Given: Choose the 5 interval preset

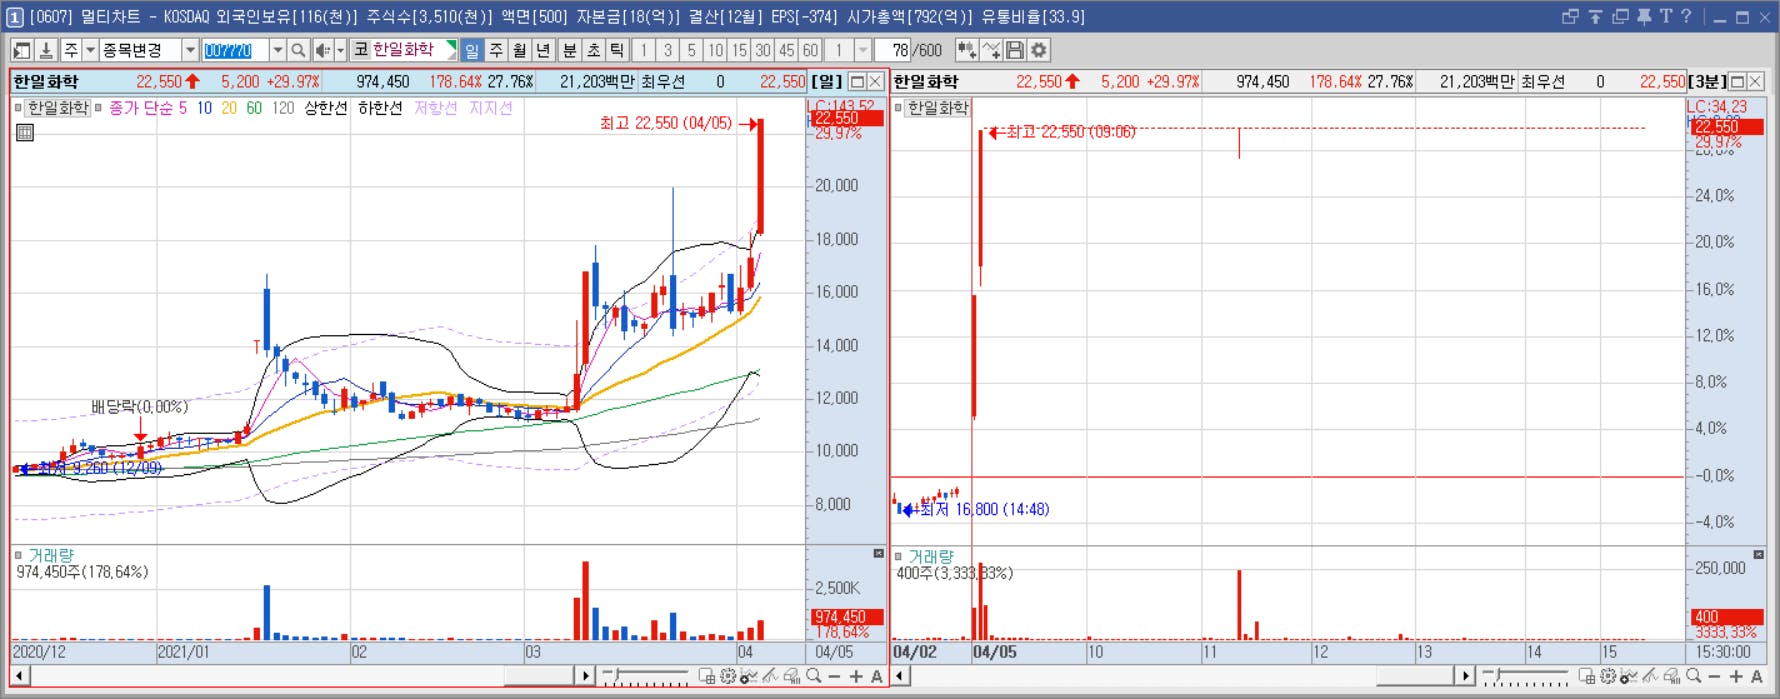Looking at the screenshot, I should click(691, 50).
